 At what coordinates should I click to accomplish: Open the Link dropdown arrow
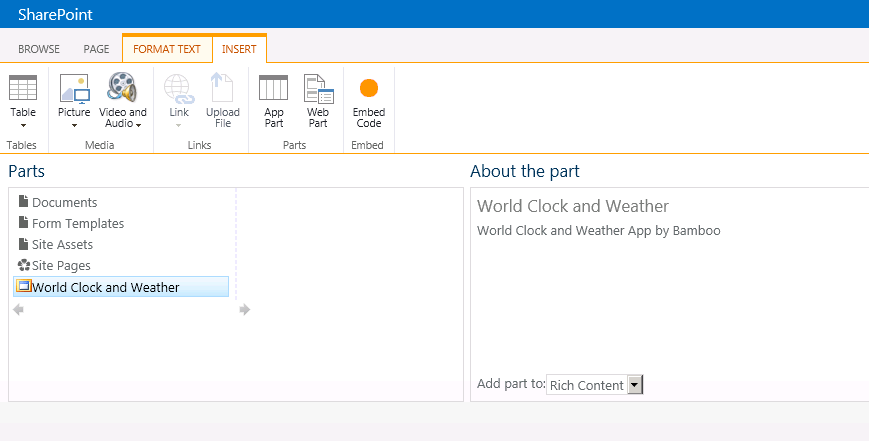(x=179, y=126)
